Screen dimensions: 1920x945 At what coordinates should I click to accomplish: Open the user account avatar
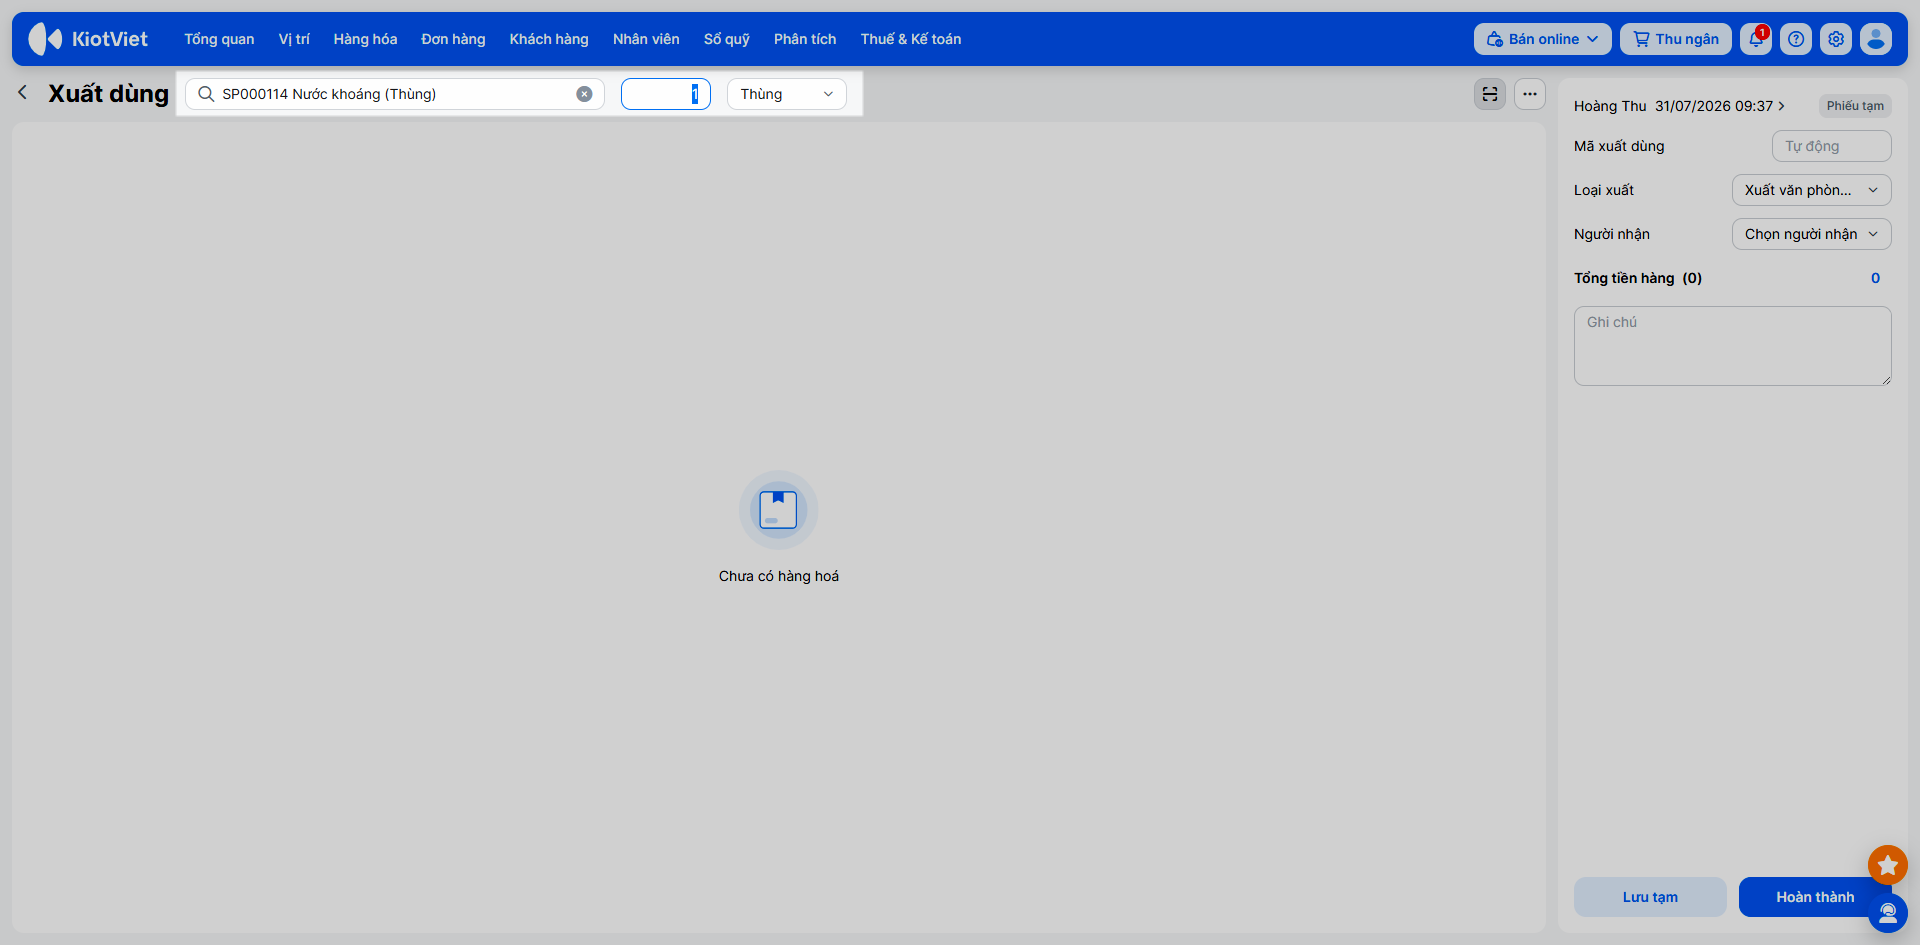[x=1876, y=39]
